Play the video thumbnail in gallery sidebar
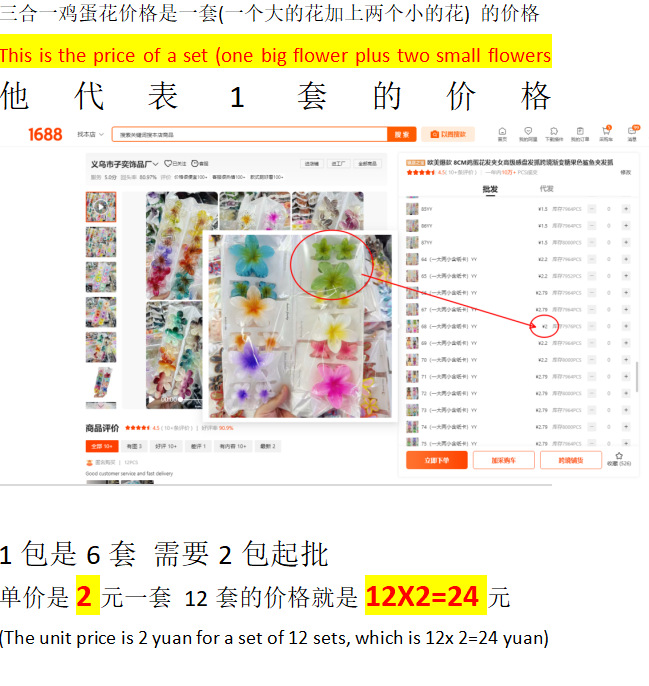 [x=101, y=206]
